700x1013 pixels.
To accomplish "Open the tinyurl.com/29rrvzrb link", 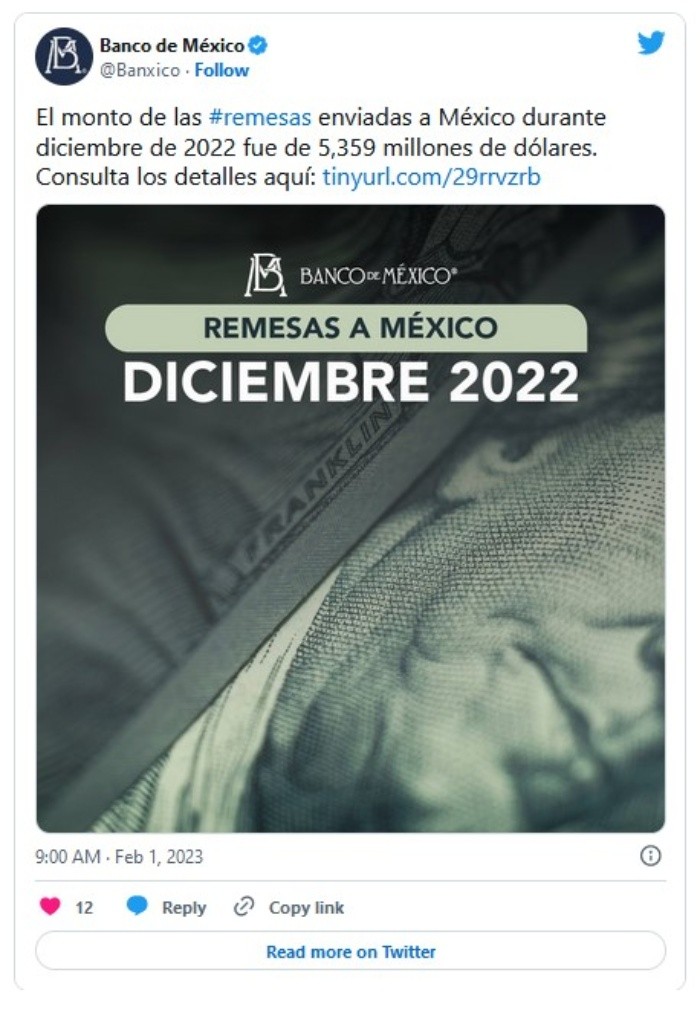I will pos(431,177).
